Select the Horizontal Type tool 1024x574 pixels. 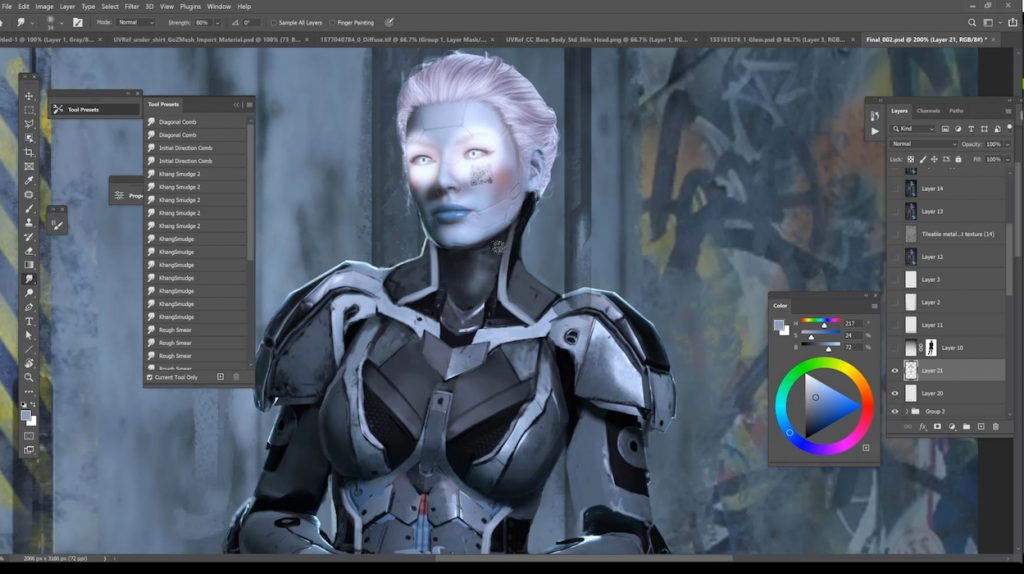coord(29,321)
